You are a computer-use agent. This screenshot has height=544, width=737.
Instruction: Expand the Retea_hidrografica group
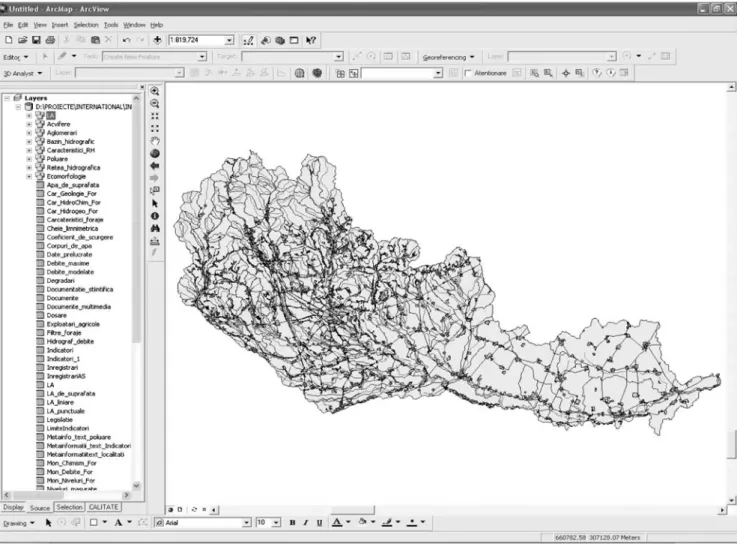(29, 168)
